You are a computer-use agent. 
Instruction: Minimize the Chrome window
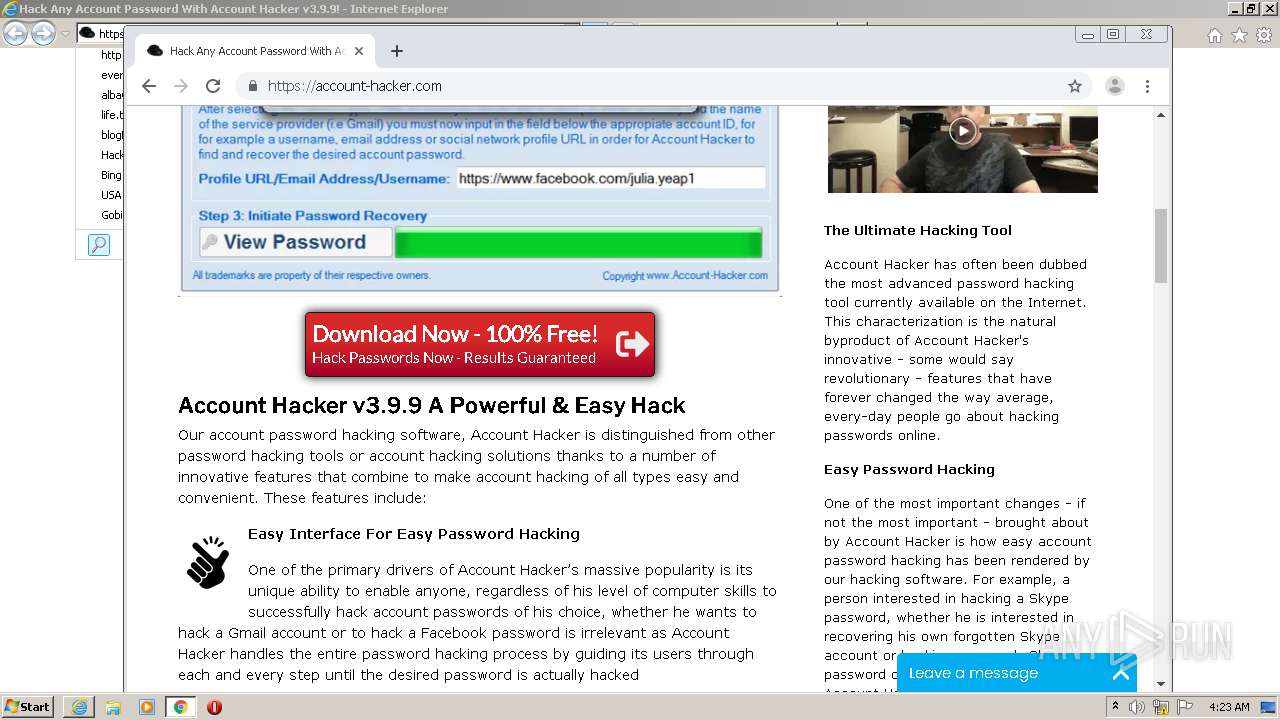[1088, 35]
